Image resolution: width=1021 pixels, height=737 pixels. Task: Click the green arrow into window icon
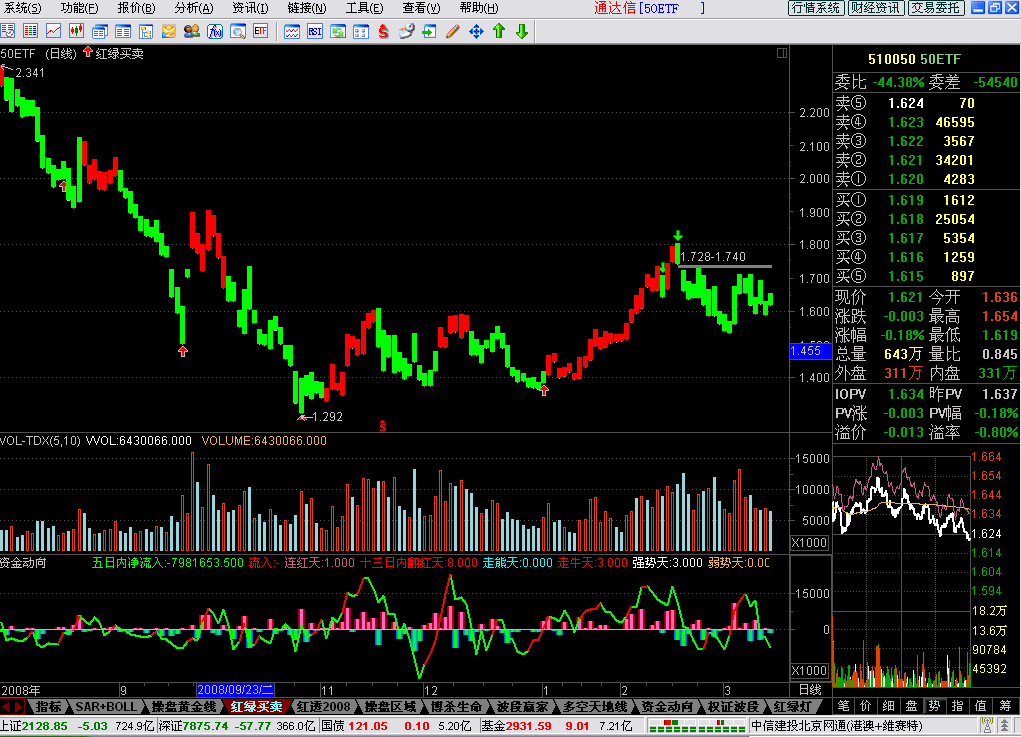coord(429,31)
